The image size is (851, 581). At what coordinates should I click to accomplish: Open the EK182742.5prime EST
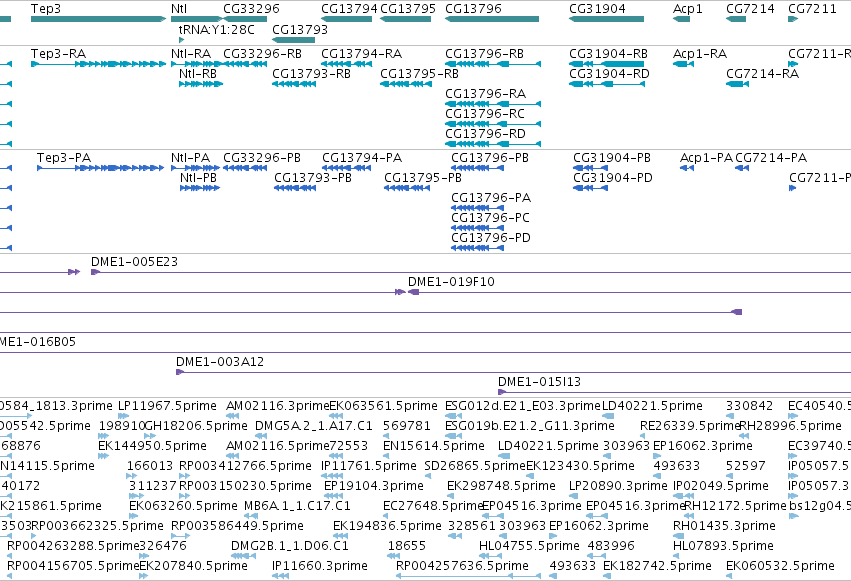click(607, 576)
